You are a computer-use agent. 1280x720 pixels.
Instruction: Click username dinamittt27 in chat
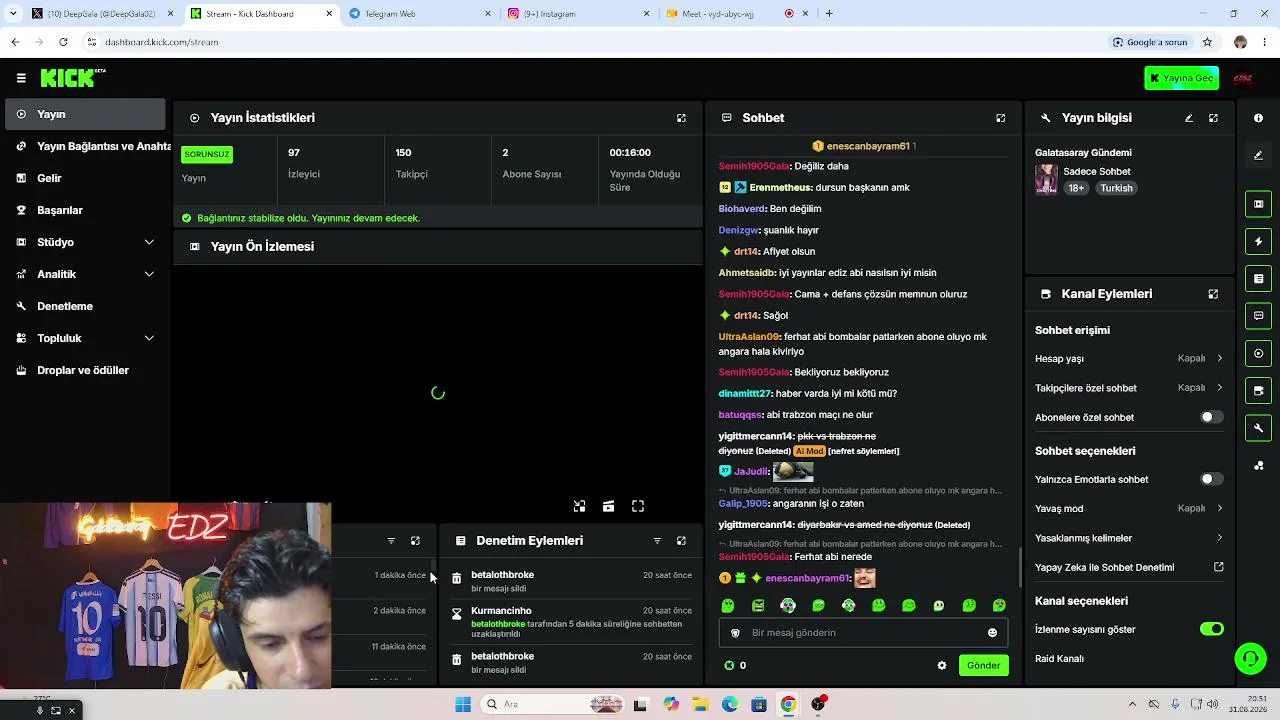(x=744, y=394)
